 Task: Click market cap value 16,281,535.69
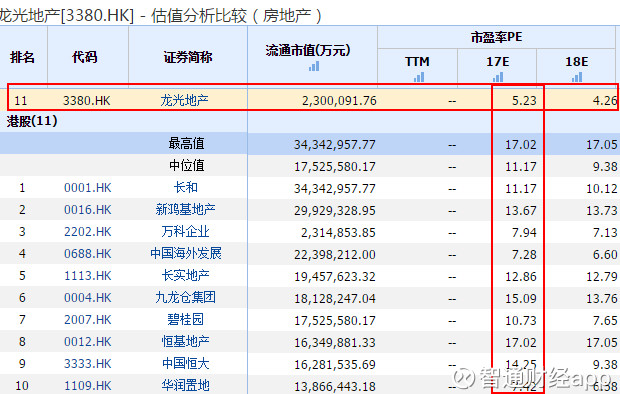pyautogui.click(x=335, y=364)
